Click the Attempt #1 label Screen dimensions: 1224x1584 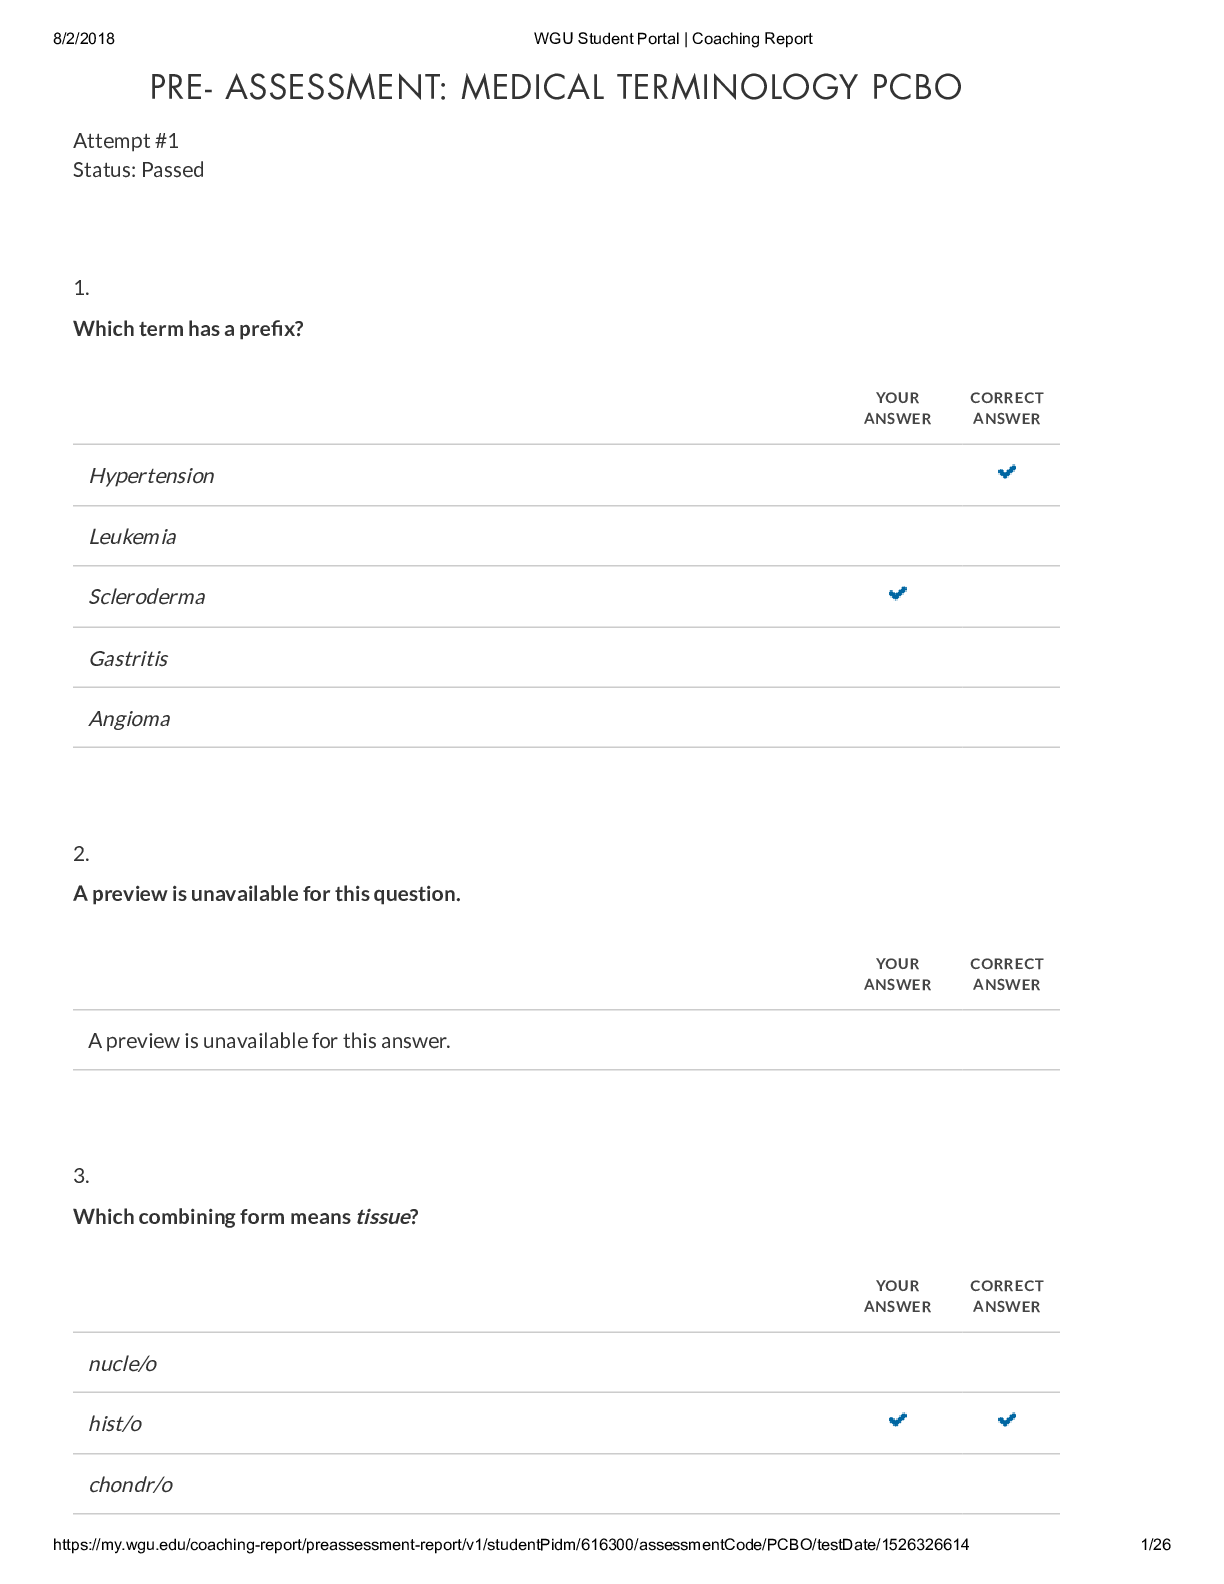126,140
